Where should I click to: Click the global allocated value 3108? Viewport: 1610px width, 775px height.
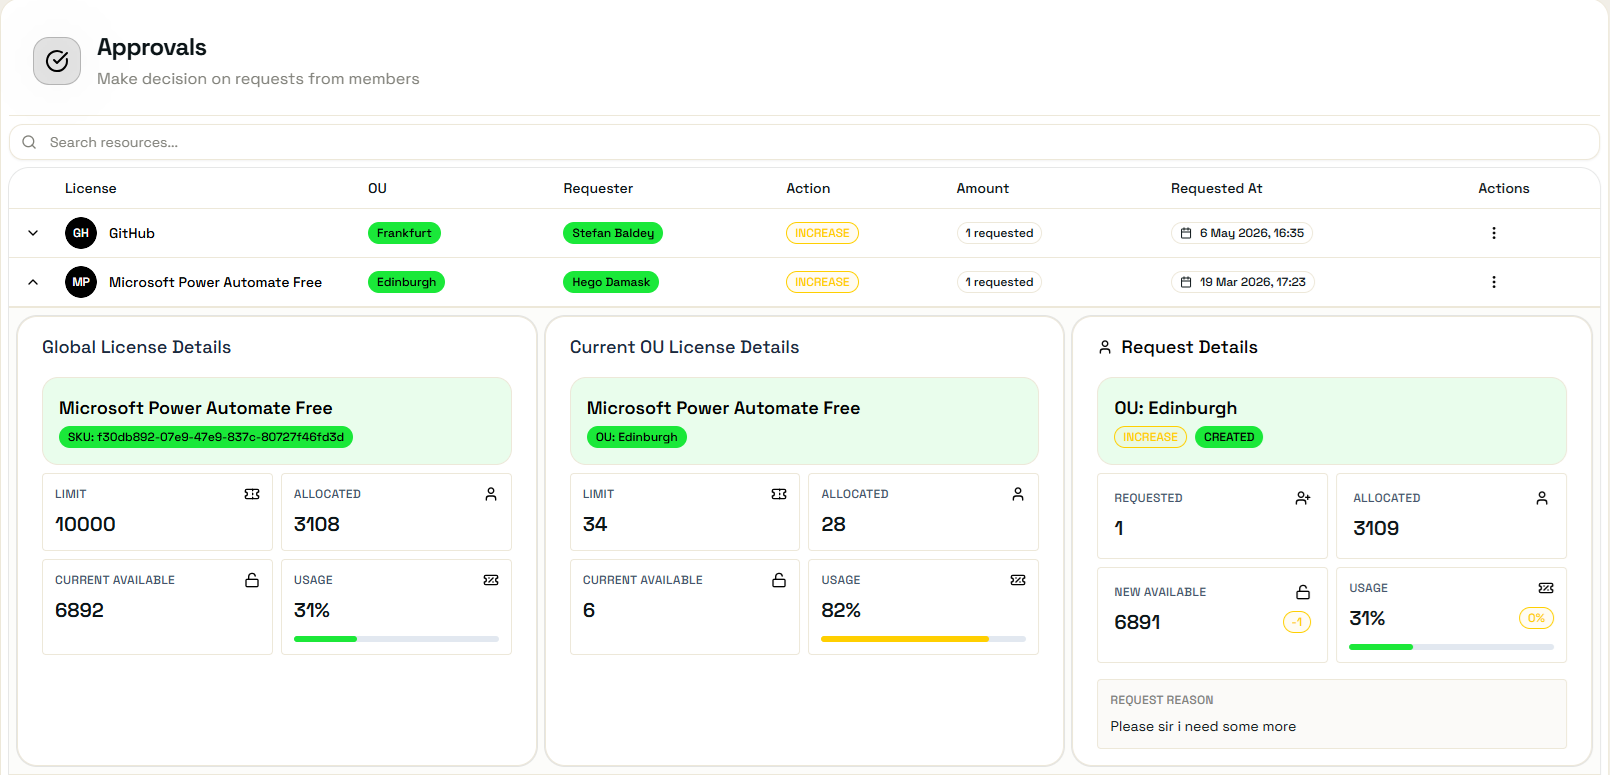317,524
